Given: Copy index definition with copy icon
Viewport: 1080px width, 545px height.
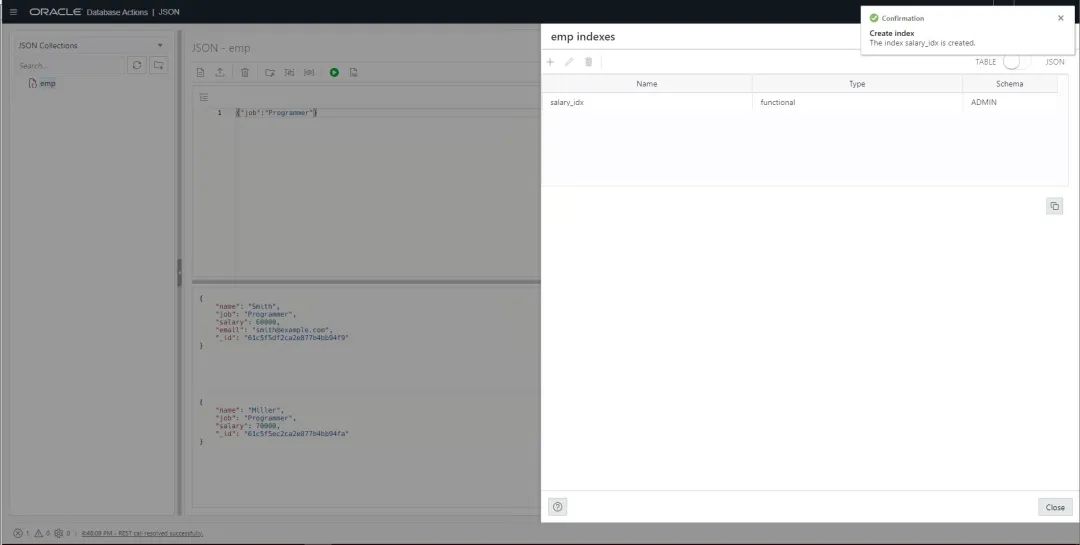Looking at the screenshot, I should (1055, 206).
